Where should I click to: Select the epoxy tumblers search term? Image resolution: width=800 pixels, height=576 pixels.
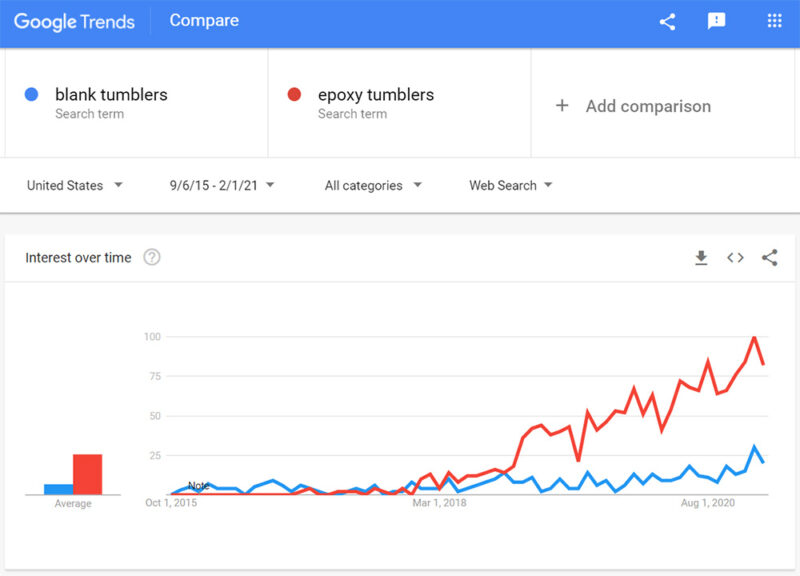click(375, 95)
